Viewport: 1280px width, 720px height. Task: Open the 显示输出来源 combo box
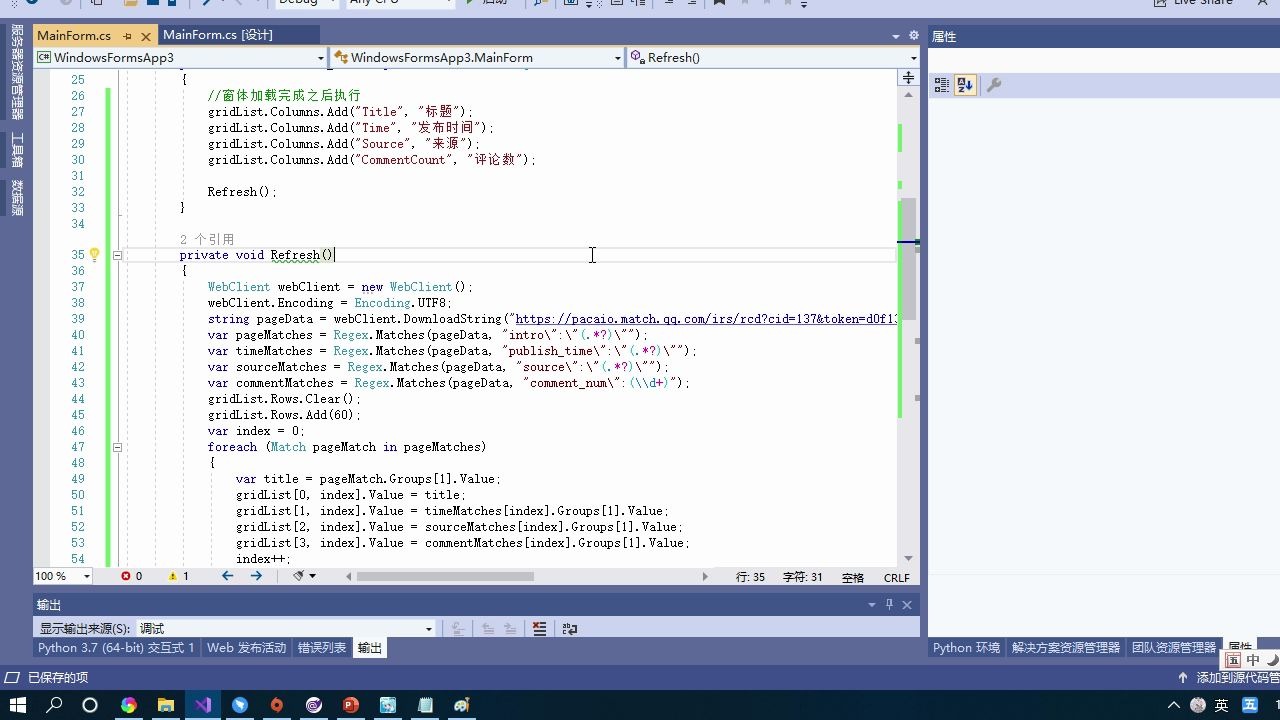[287, 629]
